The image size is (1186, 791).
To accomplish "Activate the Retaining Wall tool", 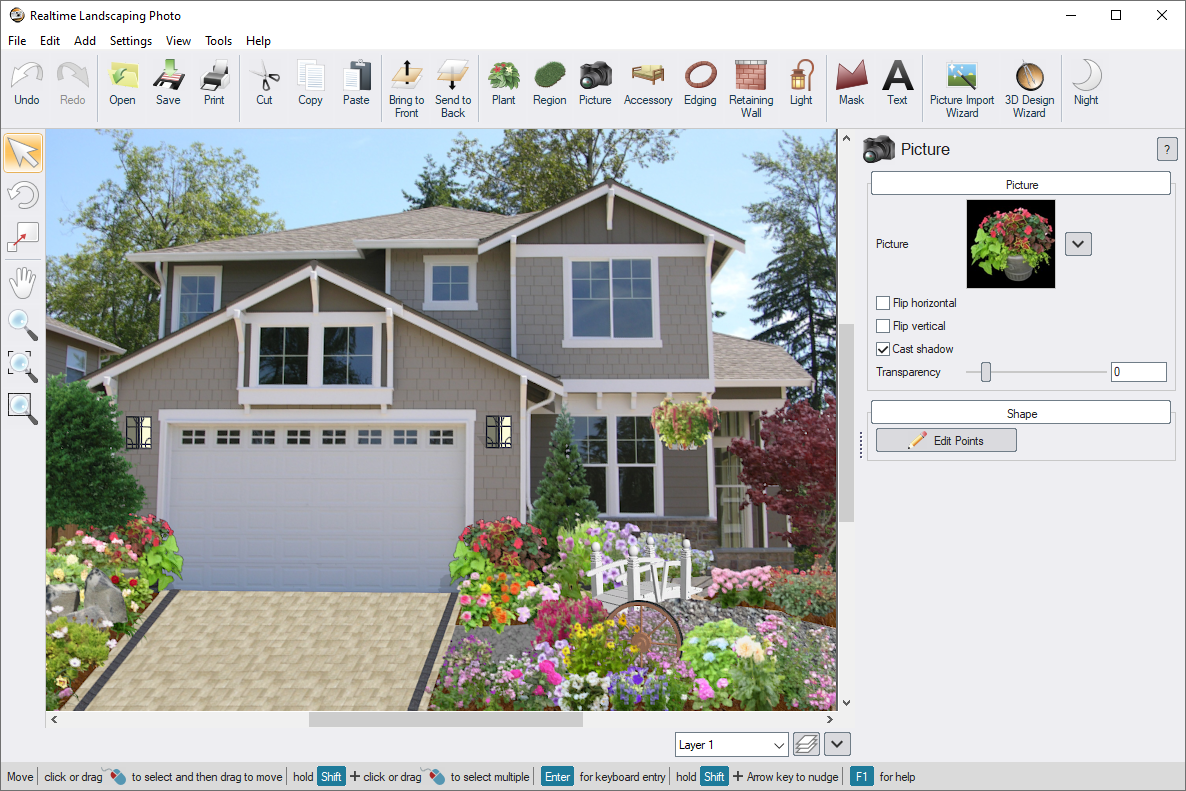I will point(750,85).
